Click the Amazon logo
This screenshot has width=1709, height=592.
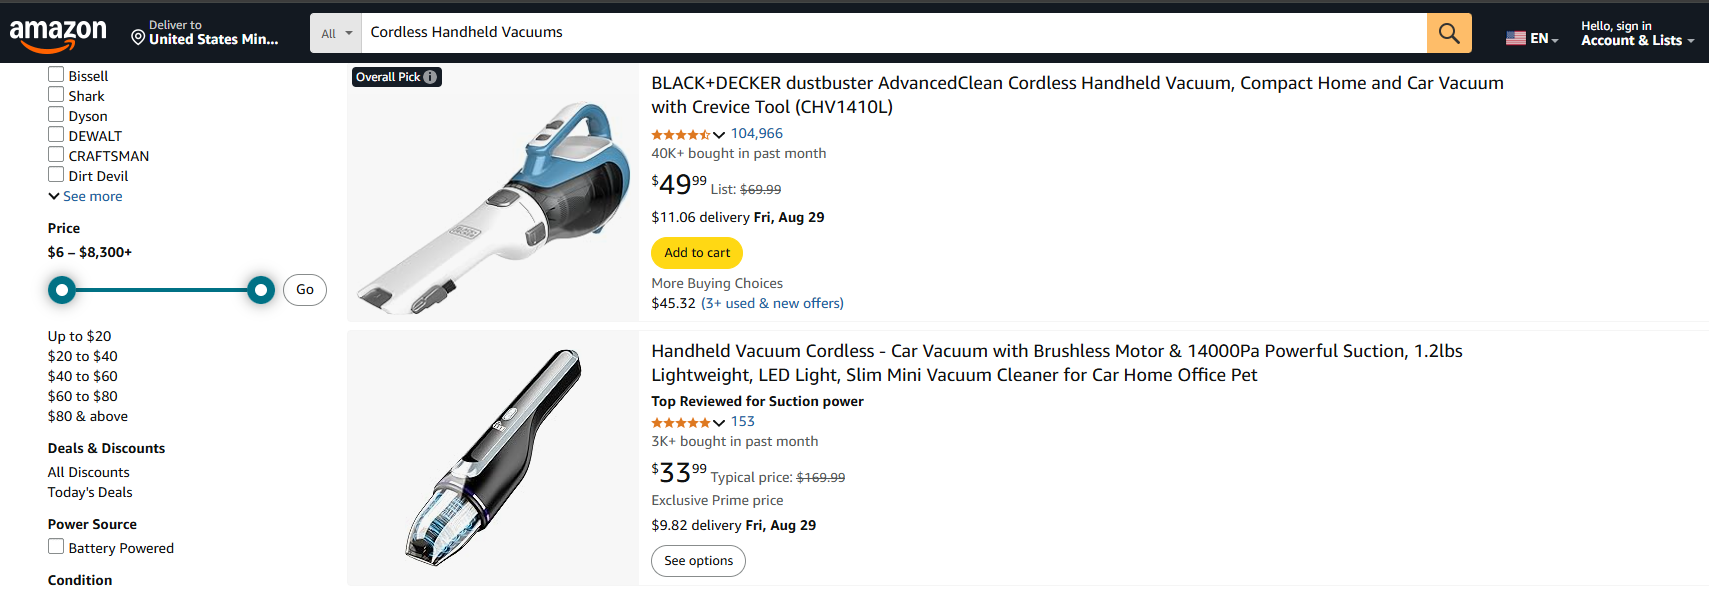[57, 33]
